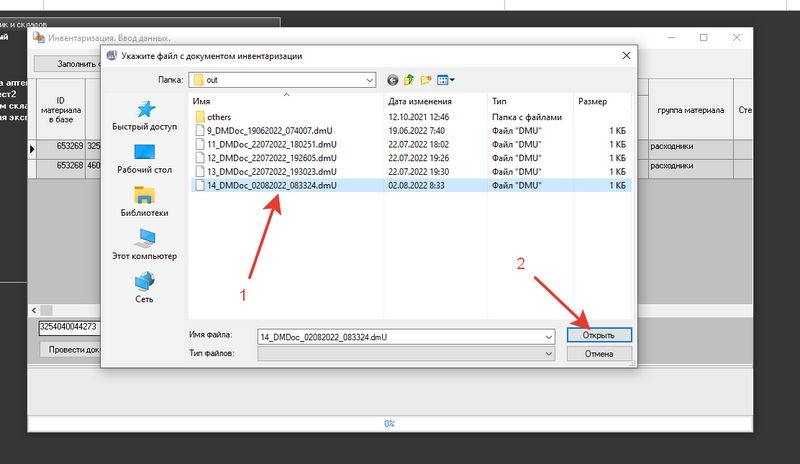Open Рабочий стол location
The image size is (800, 464).
(145, 159)
